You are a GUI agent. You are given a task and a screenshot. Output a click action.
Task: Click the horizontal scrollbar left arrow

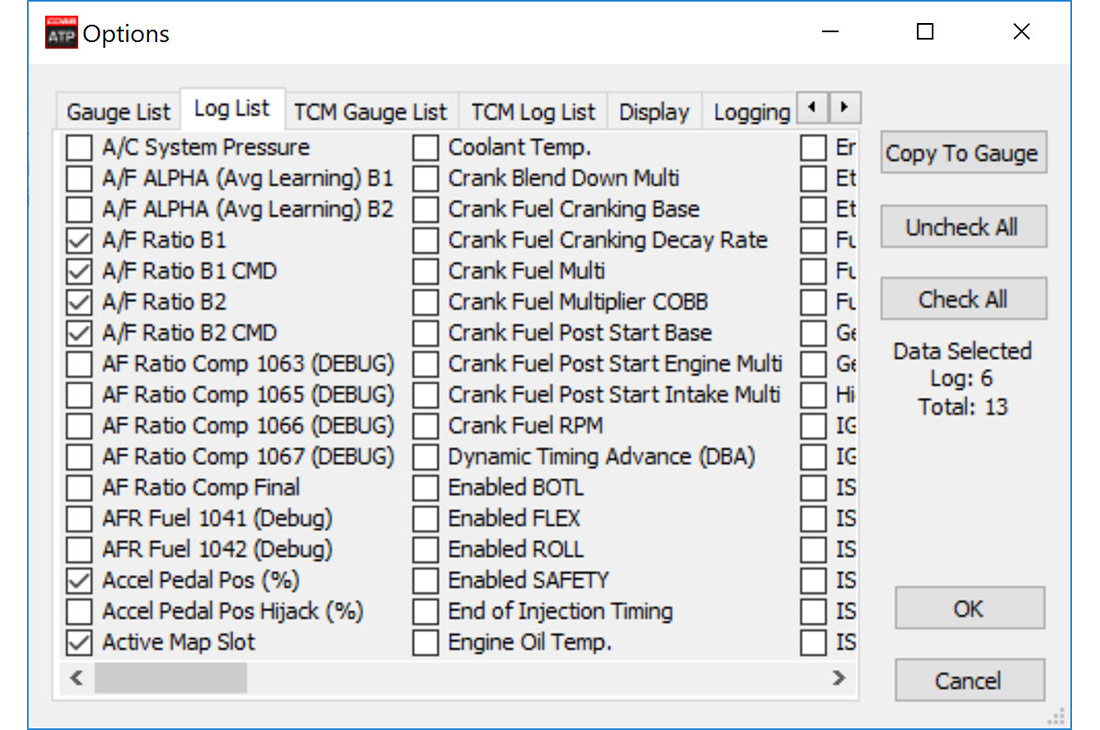pyautogui.click(x=77, y=678)
